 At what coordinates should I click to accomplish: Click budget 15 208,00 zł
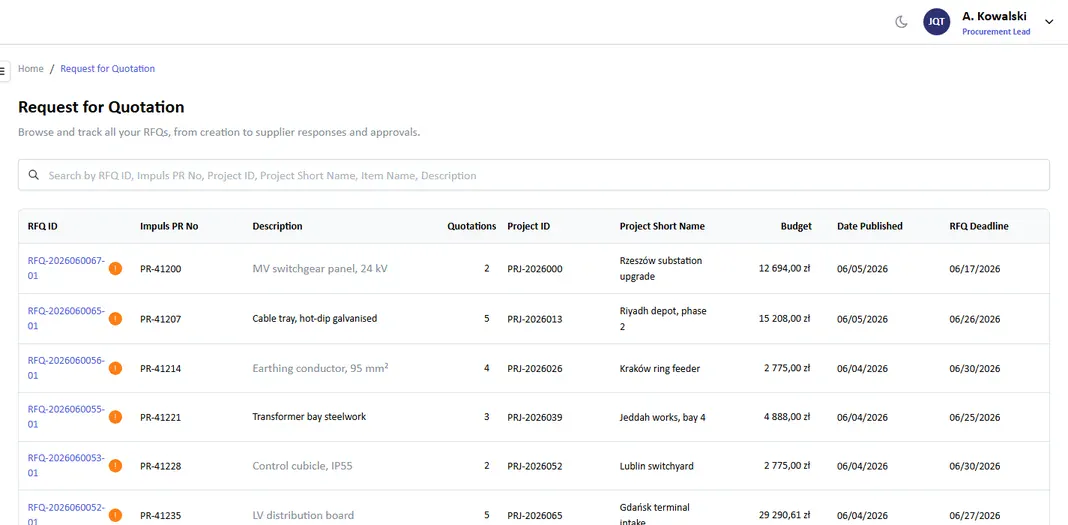click(x=784, y=318)
